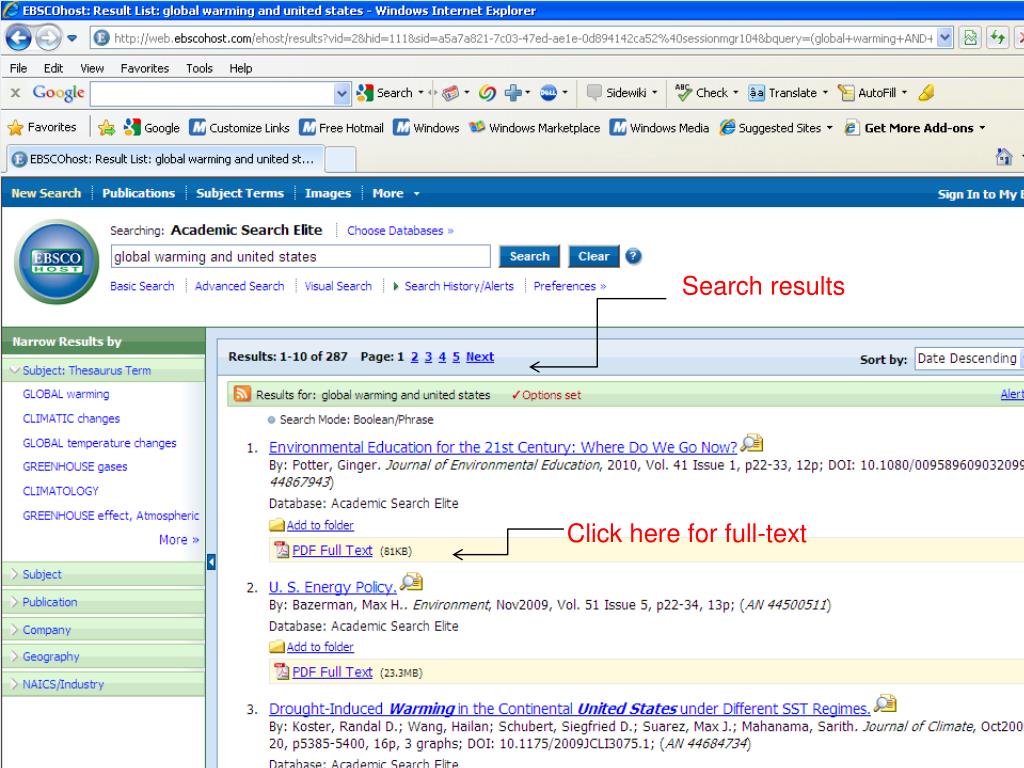The height and width of the screenshot is (768, 1024).
Task: Click the EBSCO Host logo
Action: [57, 261]
